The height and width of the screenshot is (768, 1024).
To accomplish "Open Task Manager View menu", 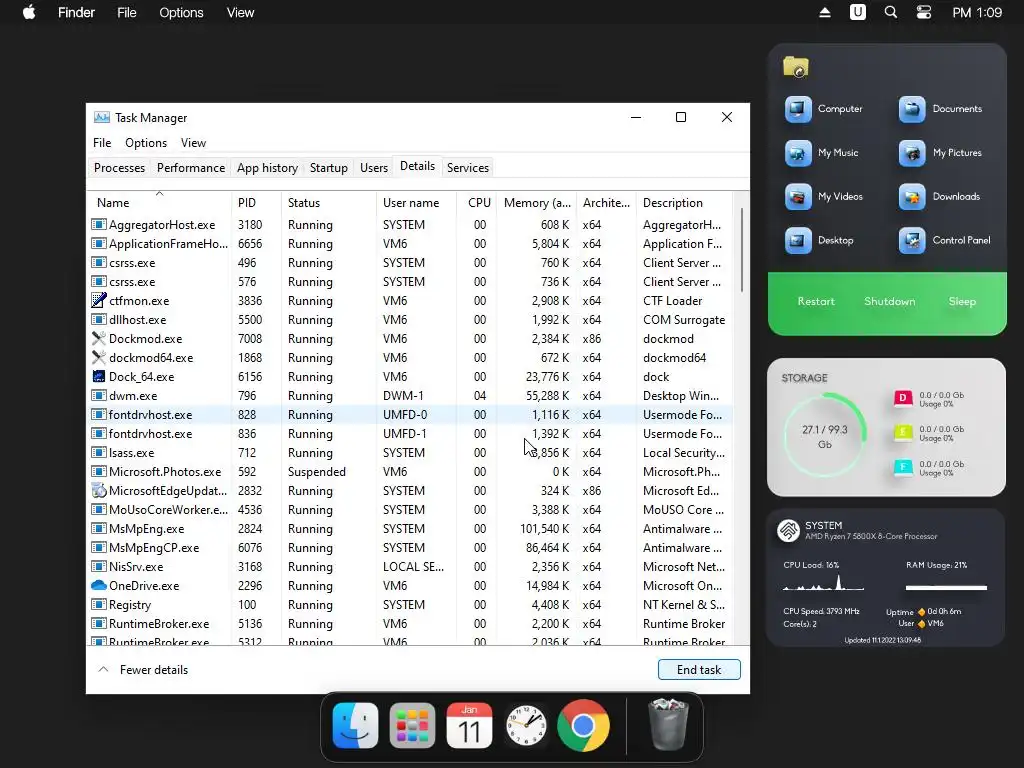I will pos(193,143).
